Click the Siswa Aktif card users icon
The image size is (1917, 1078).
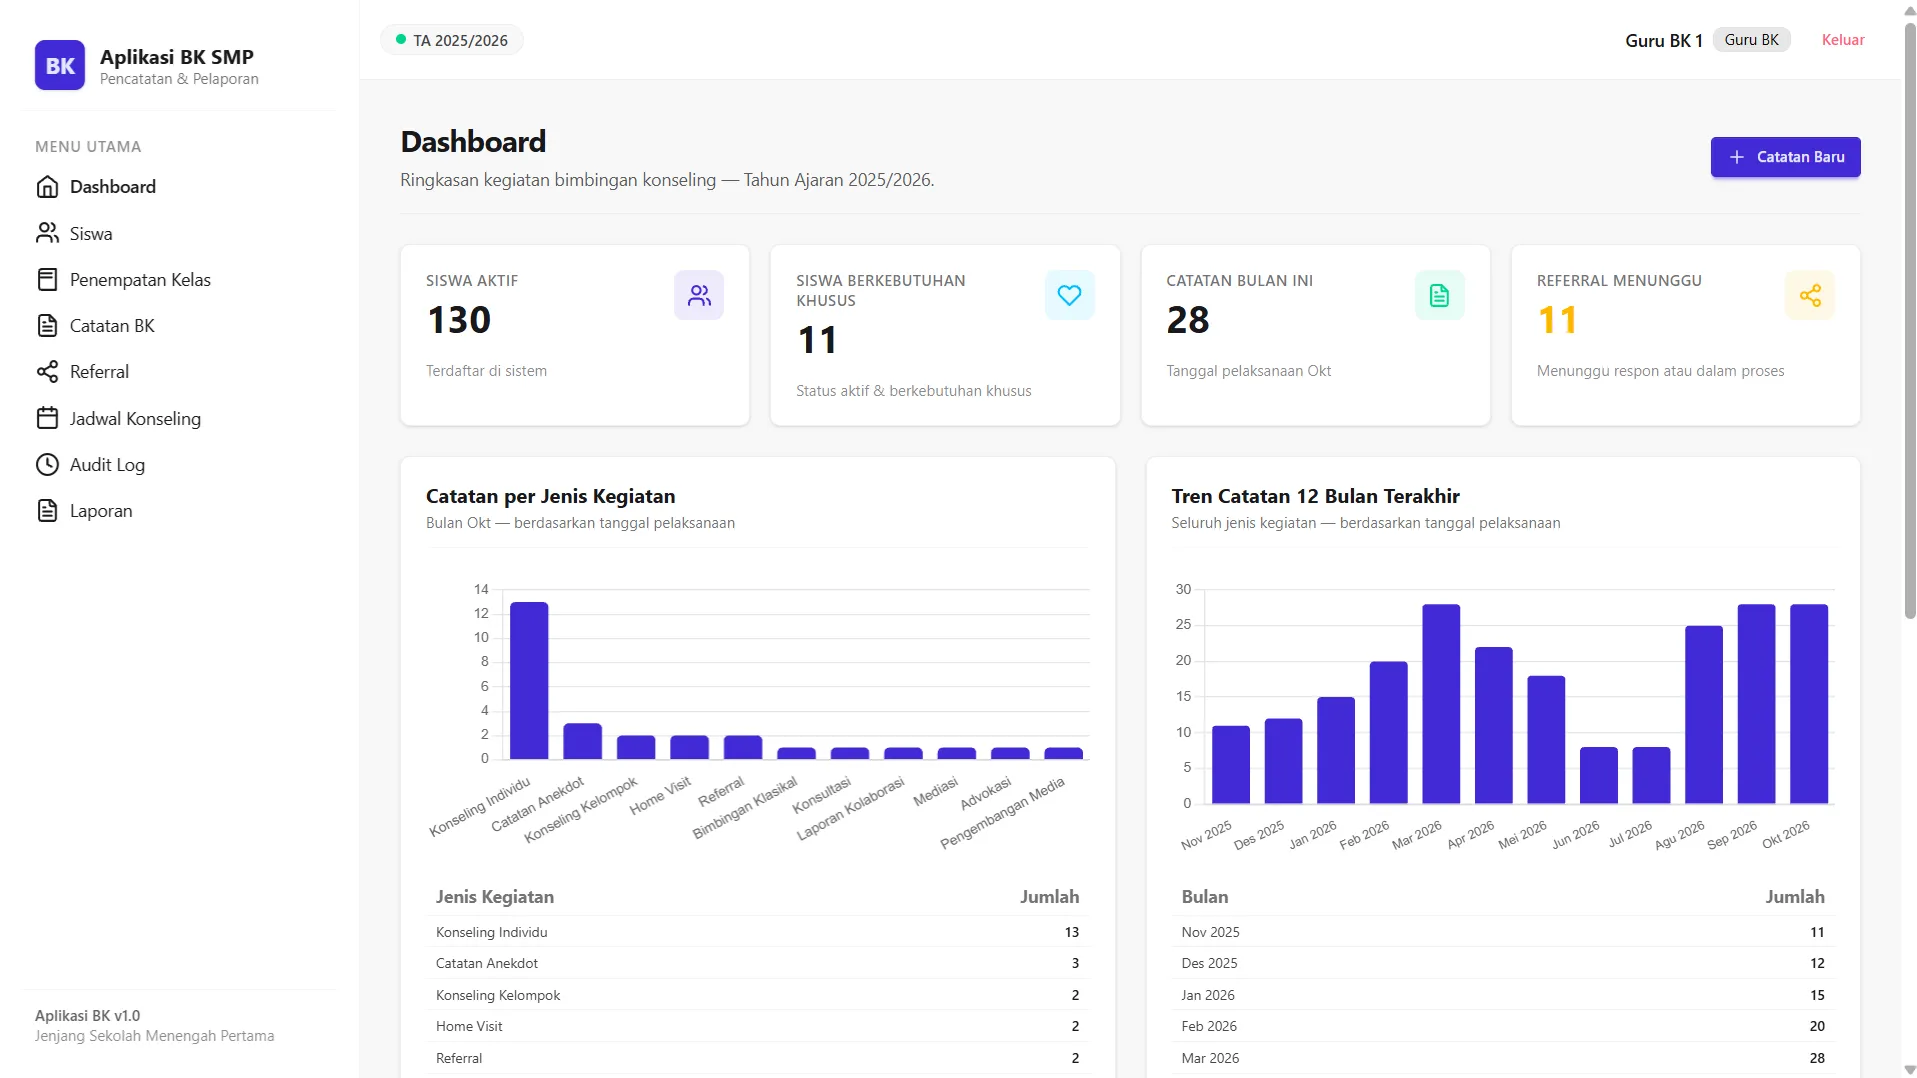click(699, 295)
